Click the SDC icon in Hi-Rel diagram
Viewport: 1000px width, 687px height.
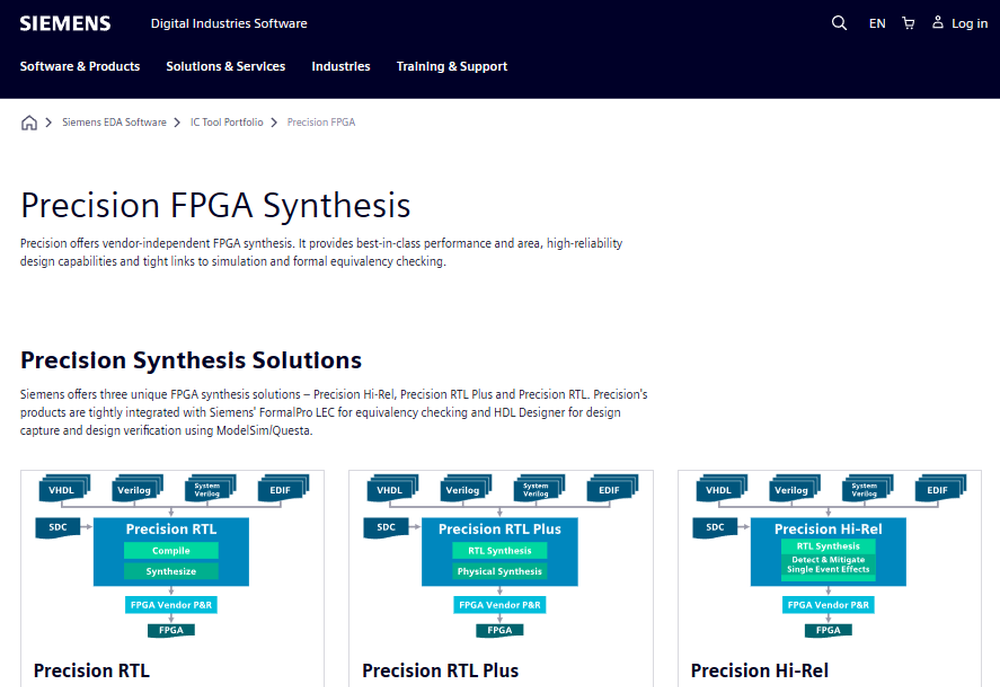coord(715,528)
